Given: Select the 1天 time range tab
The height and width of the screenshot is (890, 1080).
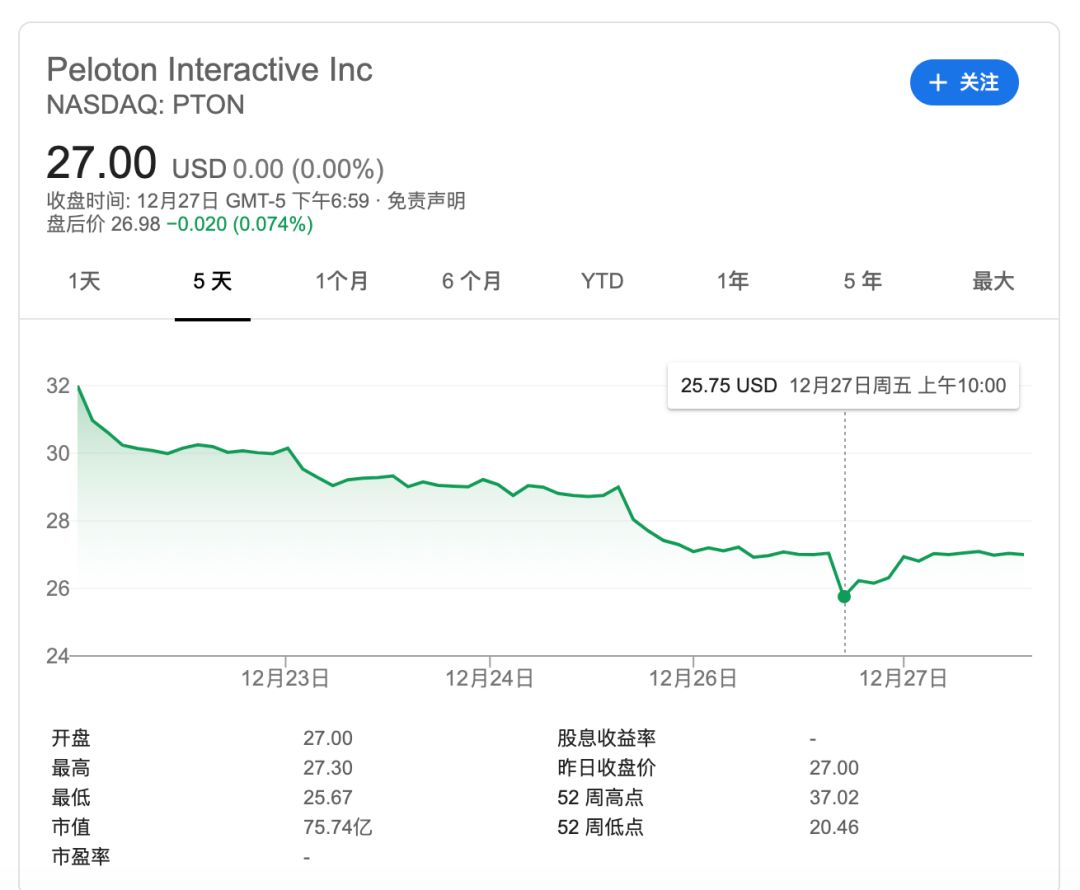Looking at the screenshot, I should tap(84, 281).
